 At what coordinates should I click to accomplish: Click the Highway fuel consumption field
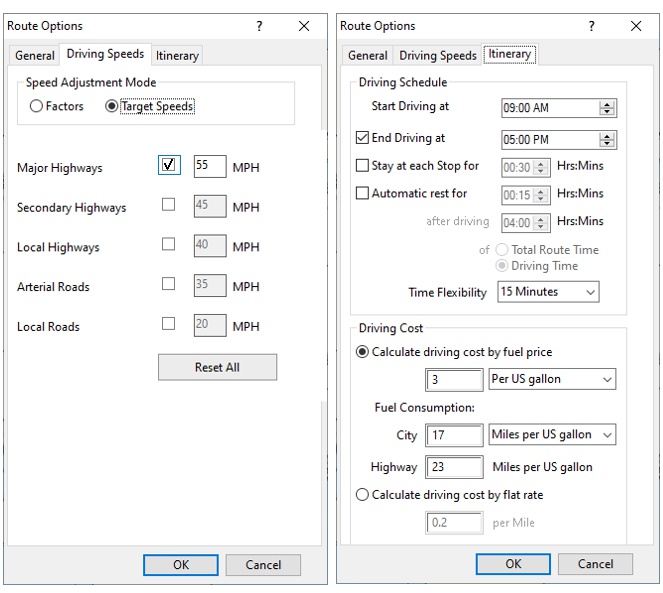tap(454, 467)
